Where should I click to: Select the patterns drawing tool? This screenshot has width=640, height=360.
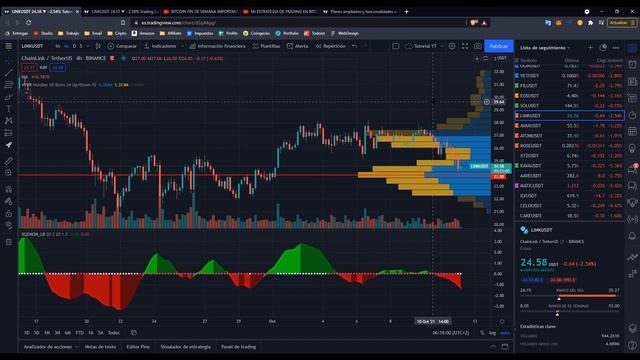click(x=9, y=120)
